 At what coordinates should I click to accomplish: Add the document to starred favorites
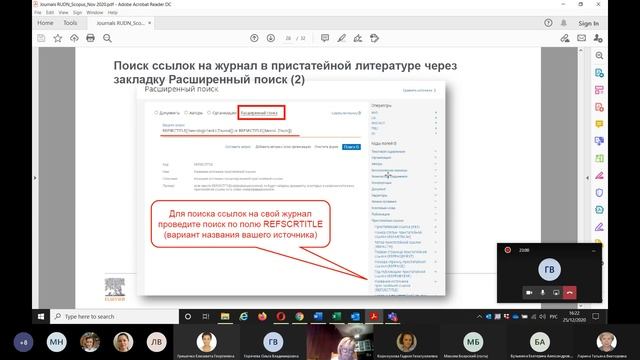(58, 38)
